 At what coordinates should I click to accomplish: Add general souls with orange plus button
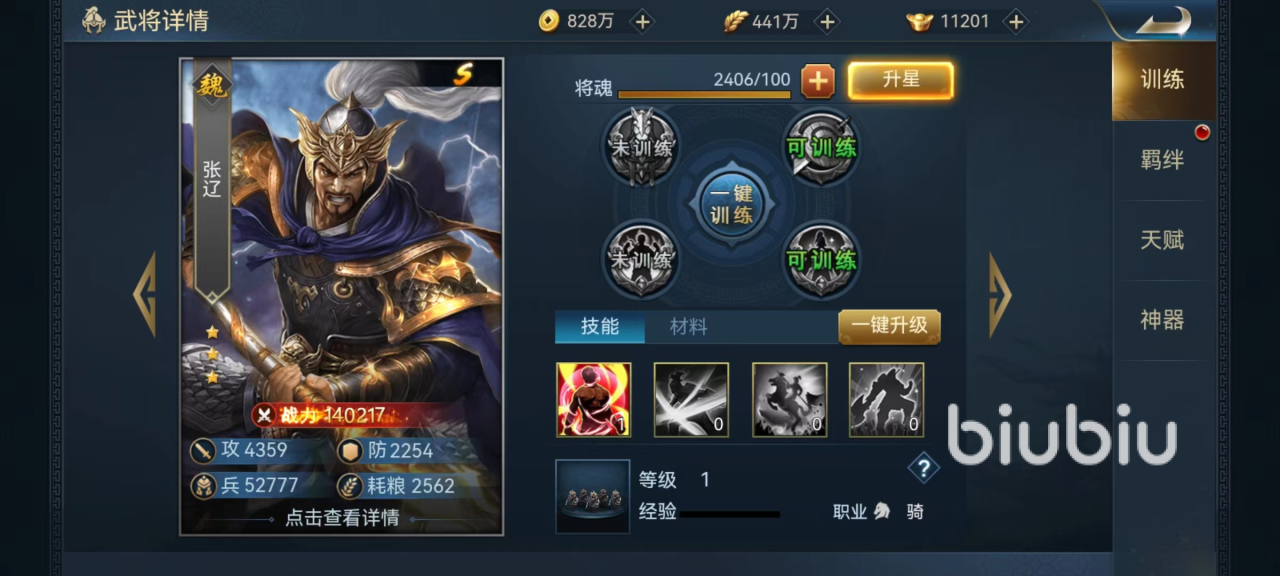818,81
